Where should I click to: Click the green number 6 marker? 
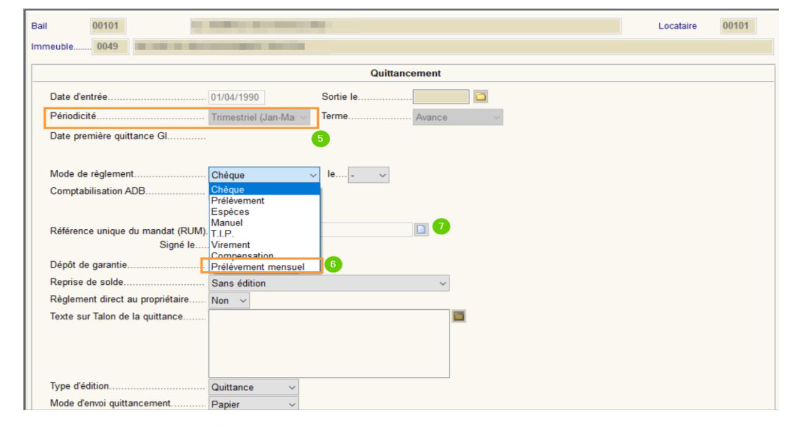coord(334,264)
